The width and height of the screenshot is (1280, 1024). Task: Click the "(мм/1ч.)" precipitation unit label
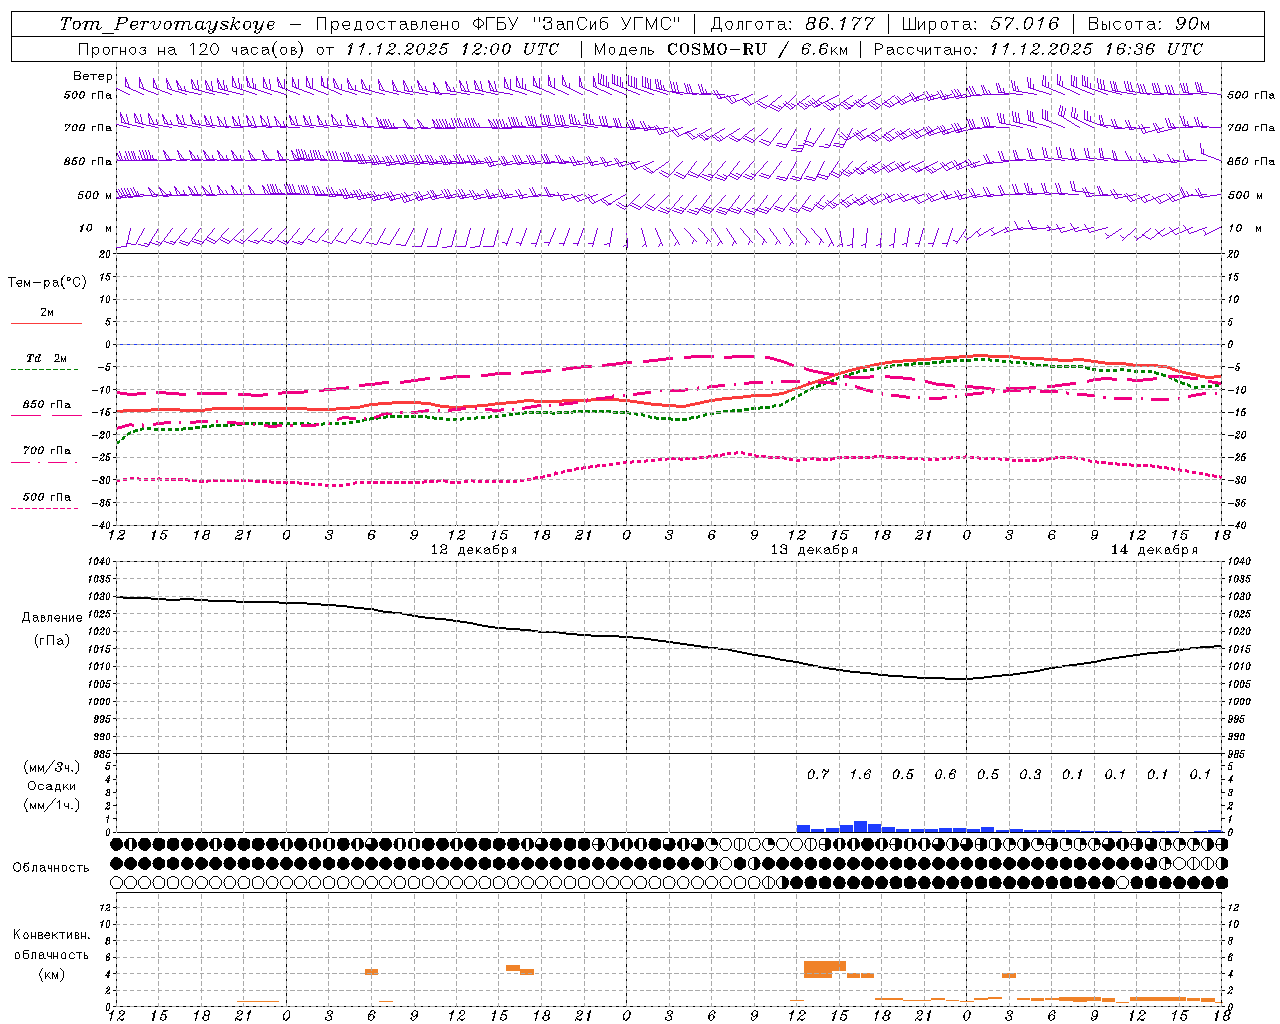coord(52,805)
